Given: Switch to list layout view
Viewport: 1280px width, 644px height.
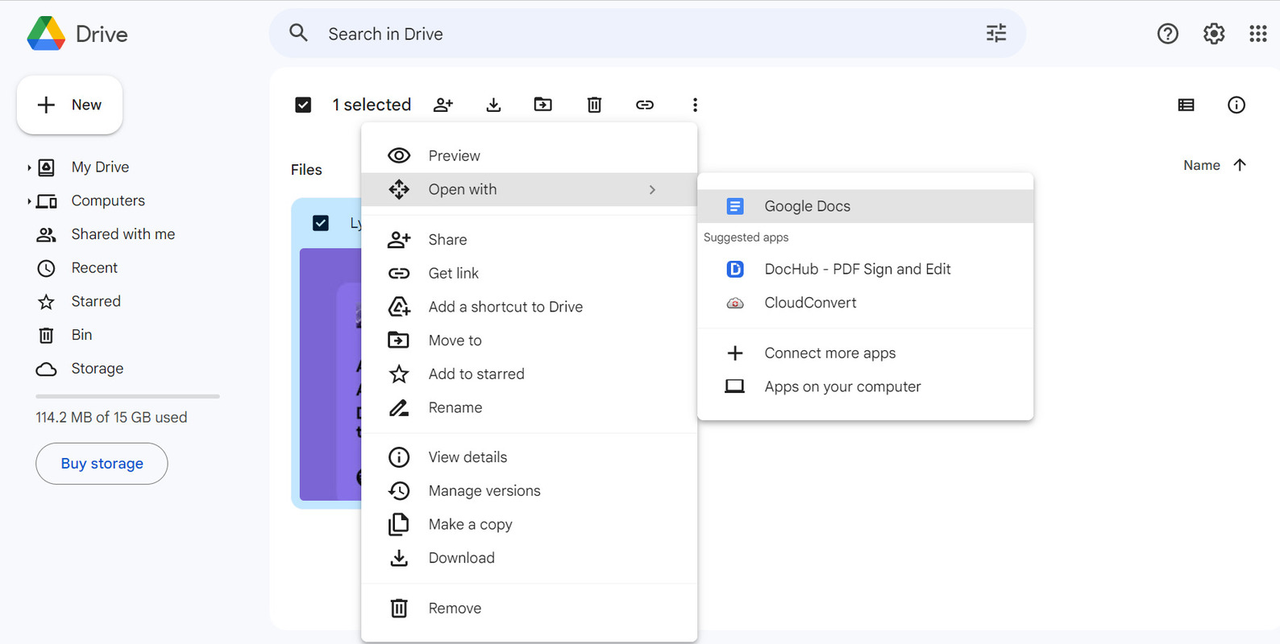Looking at the screenshot, I should 1186,105.
